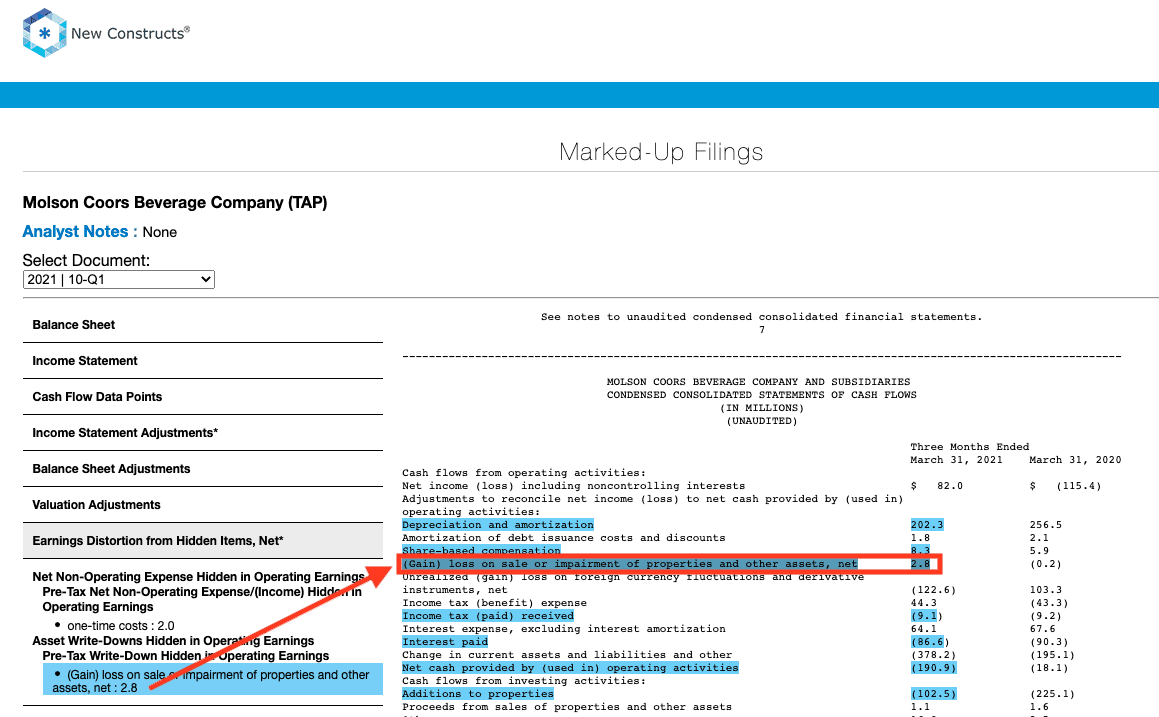
Task: Open Balance Sheet Adjustments section
Action: tap(111, 469)
